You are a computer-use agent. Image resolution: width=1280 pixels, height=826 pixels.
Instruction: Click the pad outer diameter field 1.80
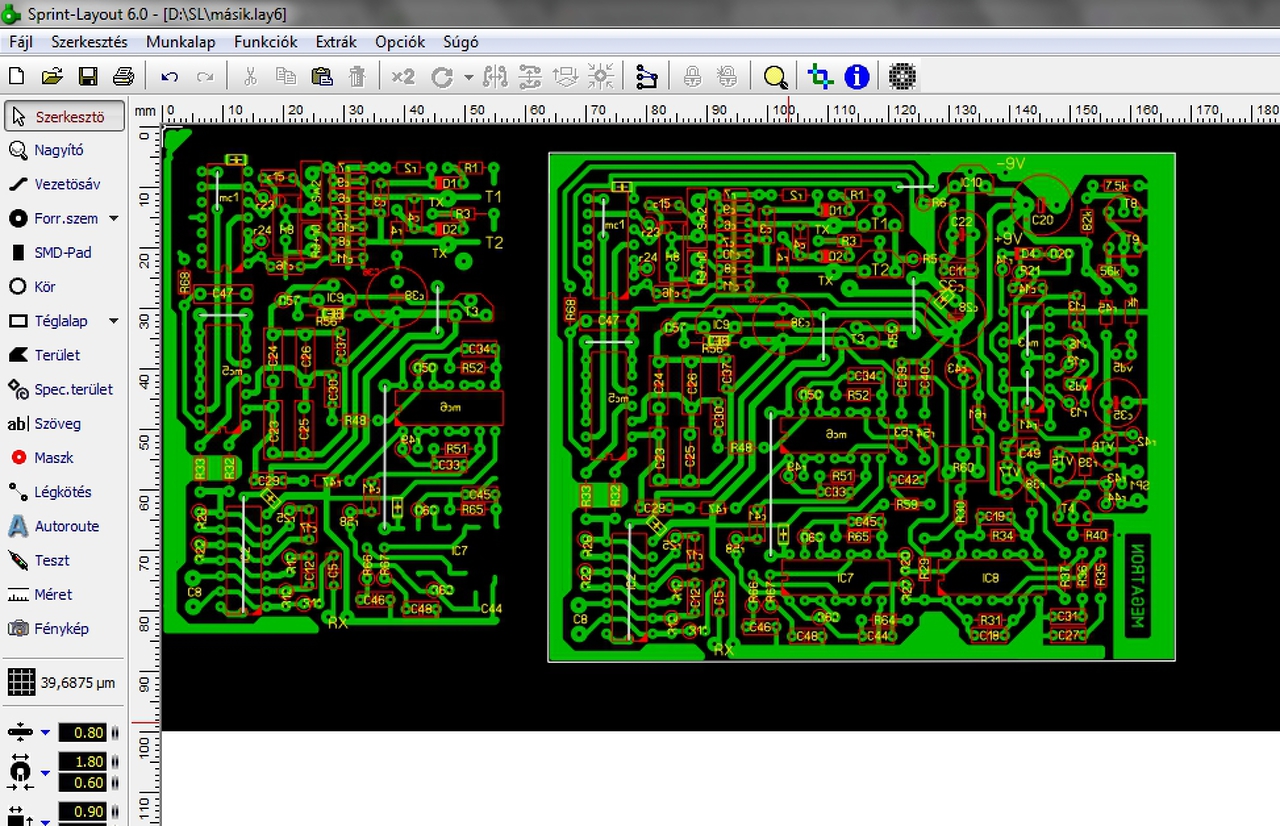tap(83, 762)
